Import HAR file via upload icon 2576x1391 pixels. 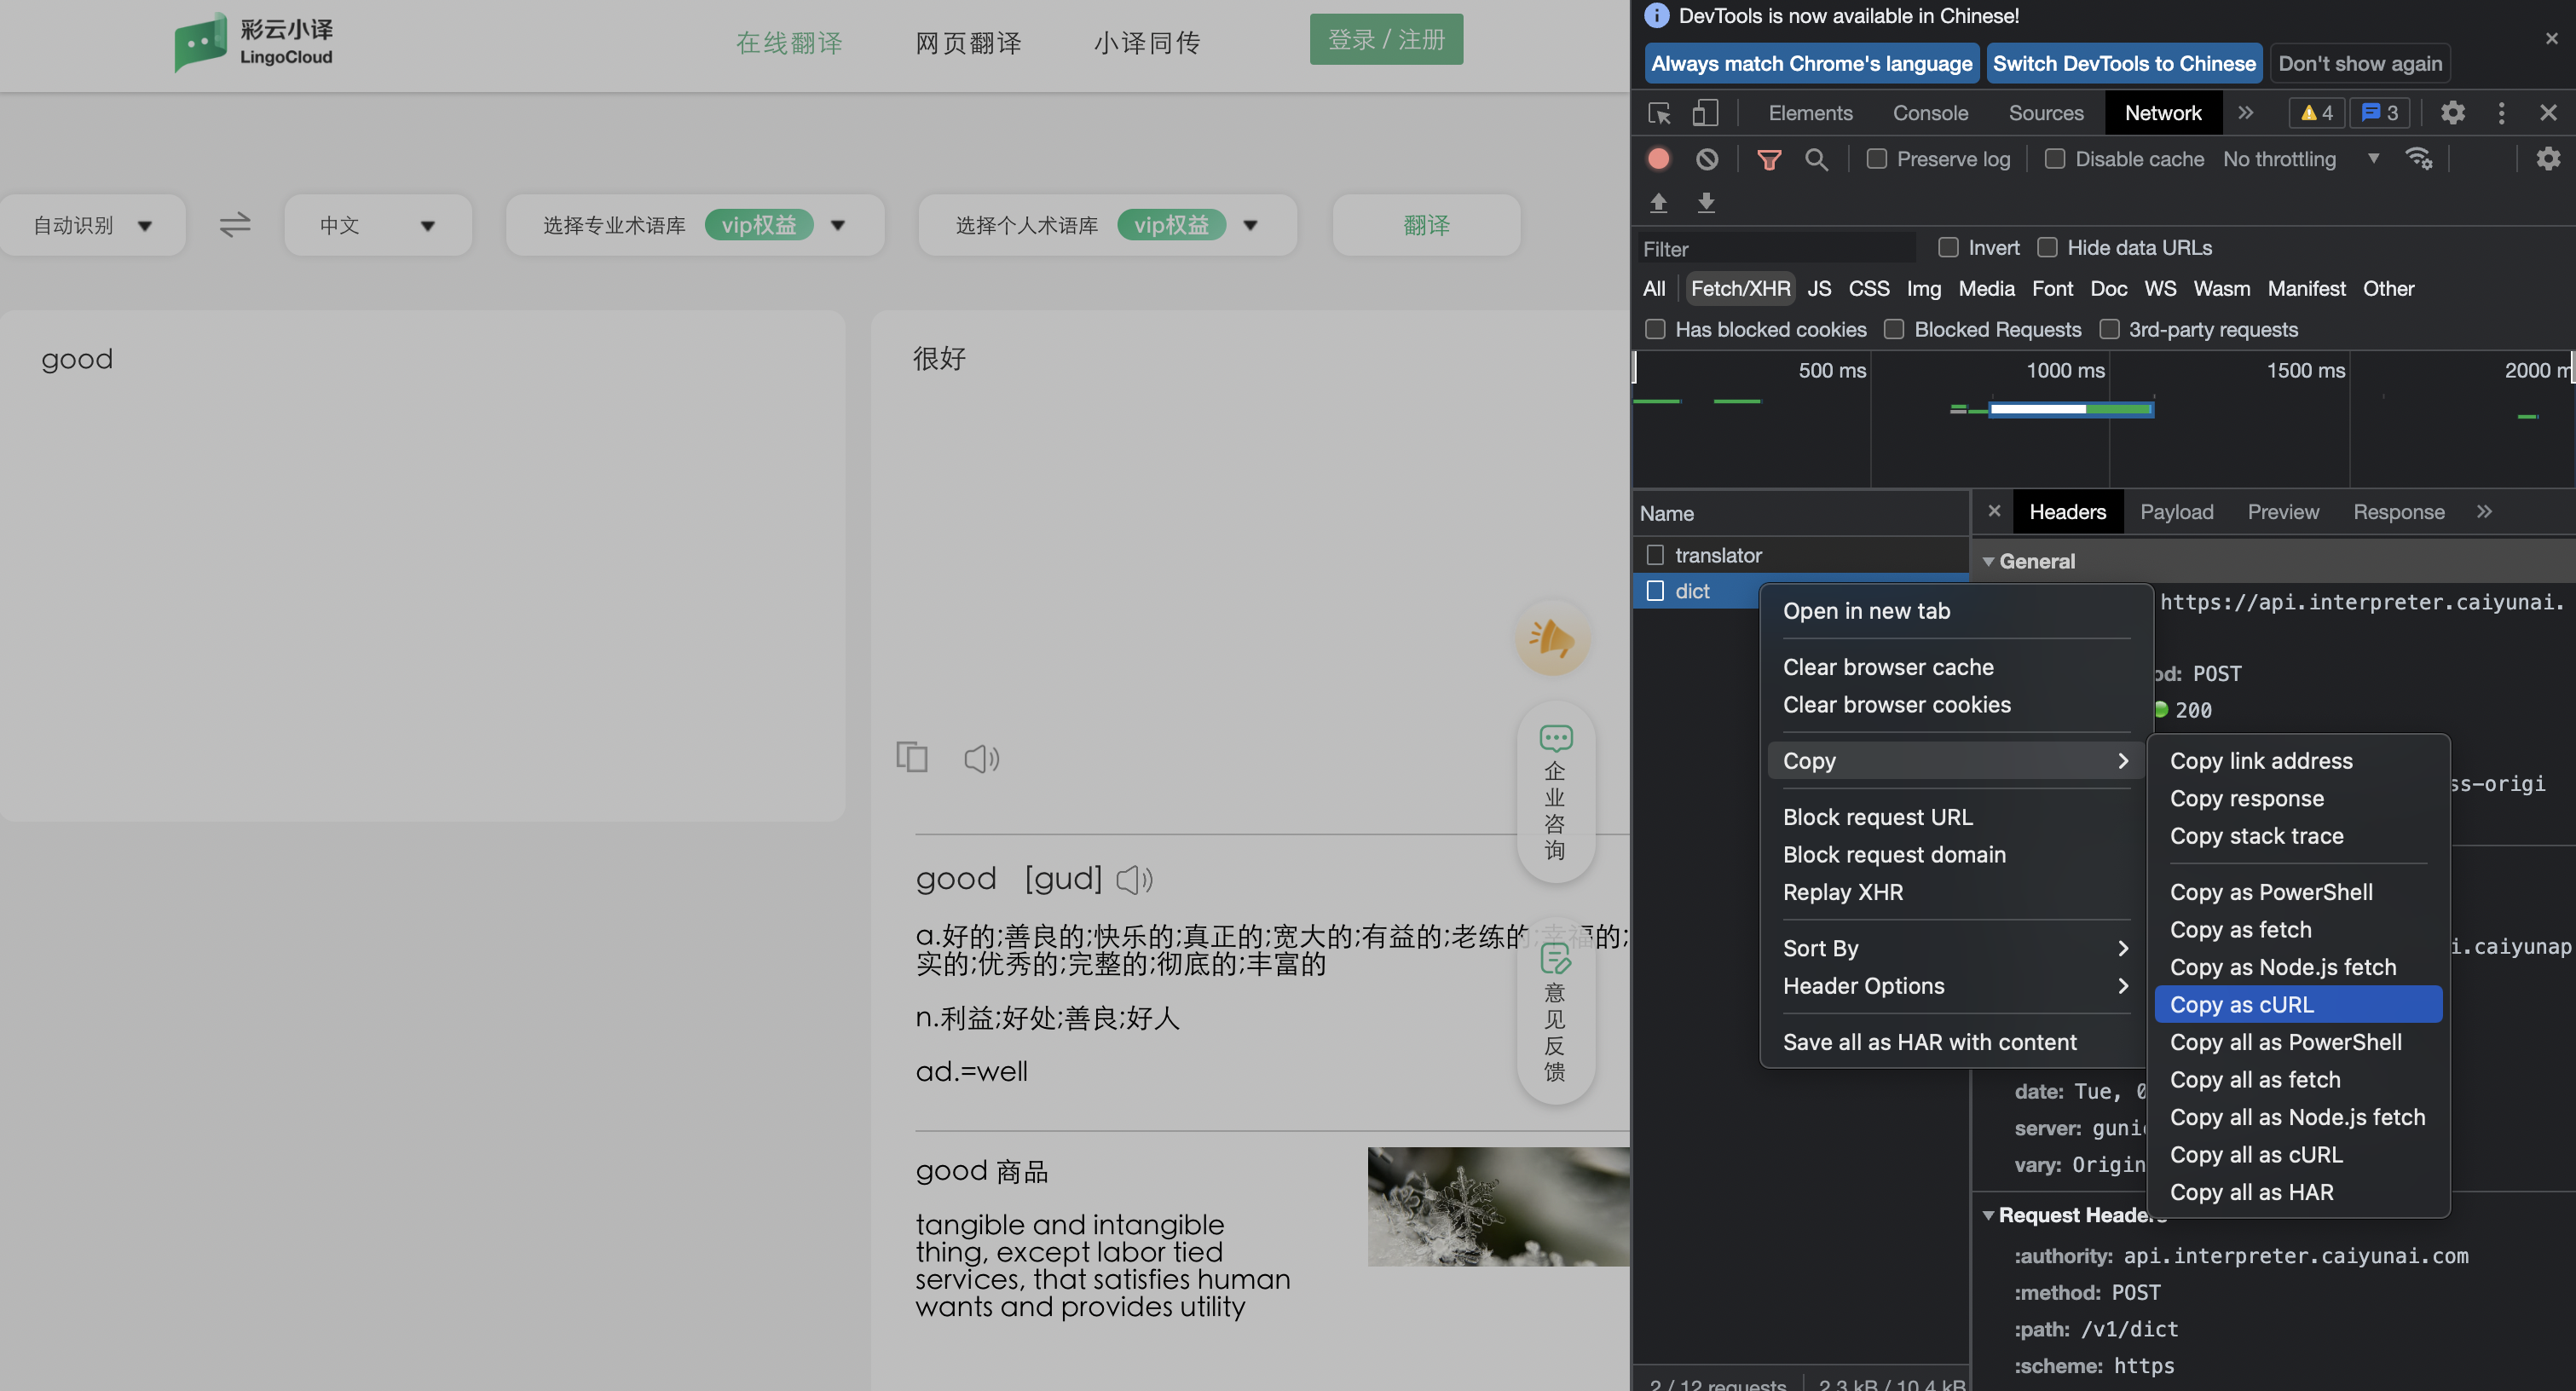pyautogui.click(x=1659, y=202)
